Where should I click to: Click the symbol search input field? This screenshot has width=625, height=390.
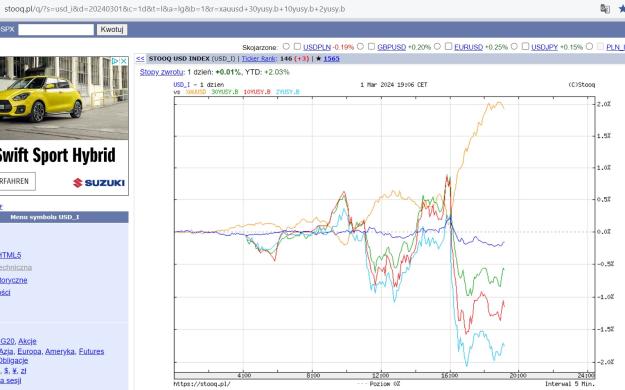point(56,30)
